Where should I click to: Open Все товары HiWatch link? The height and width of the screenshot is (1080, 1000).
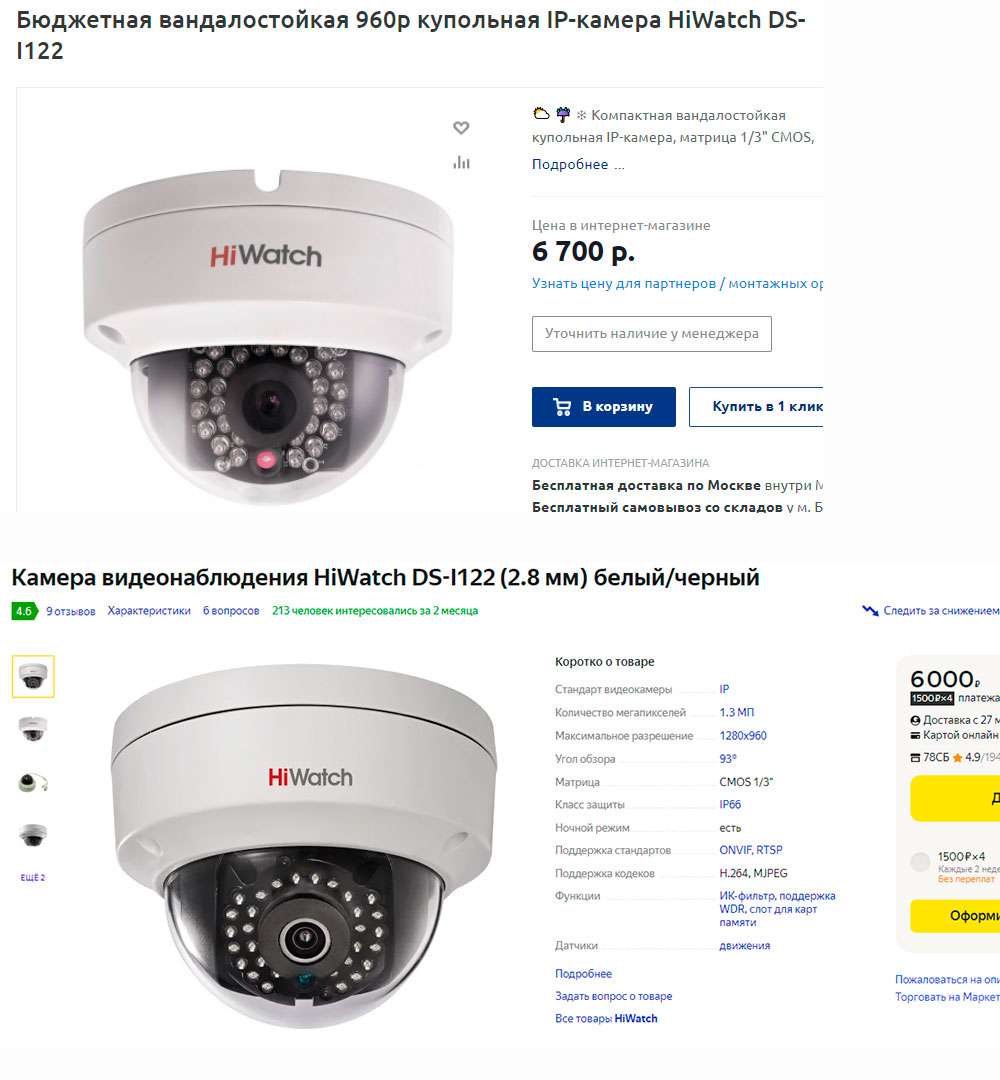click(606, 1018)
